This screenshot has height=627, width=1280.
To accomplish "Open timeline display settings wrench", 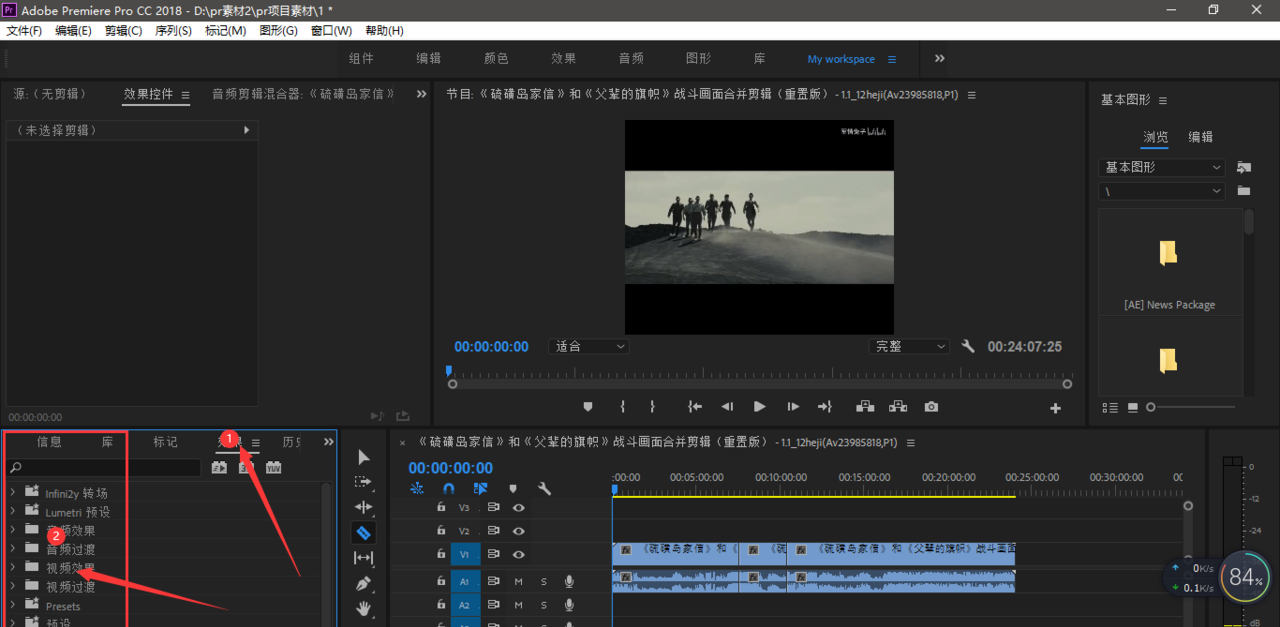I will click(544, 489).
